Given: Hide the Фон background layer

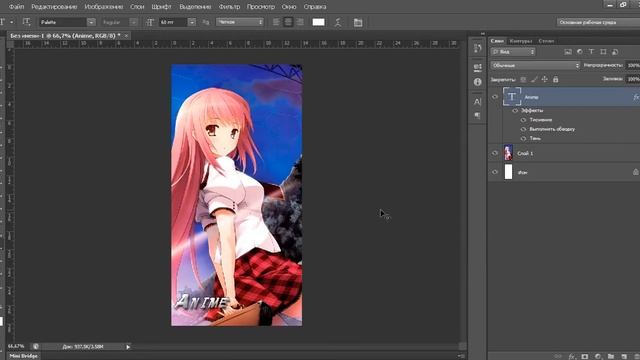Looking at the screenshot, I should tap(495, 172).
